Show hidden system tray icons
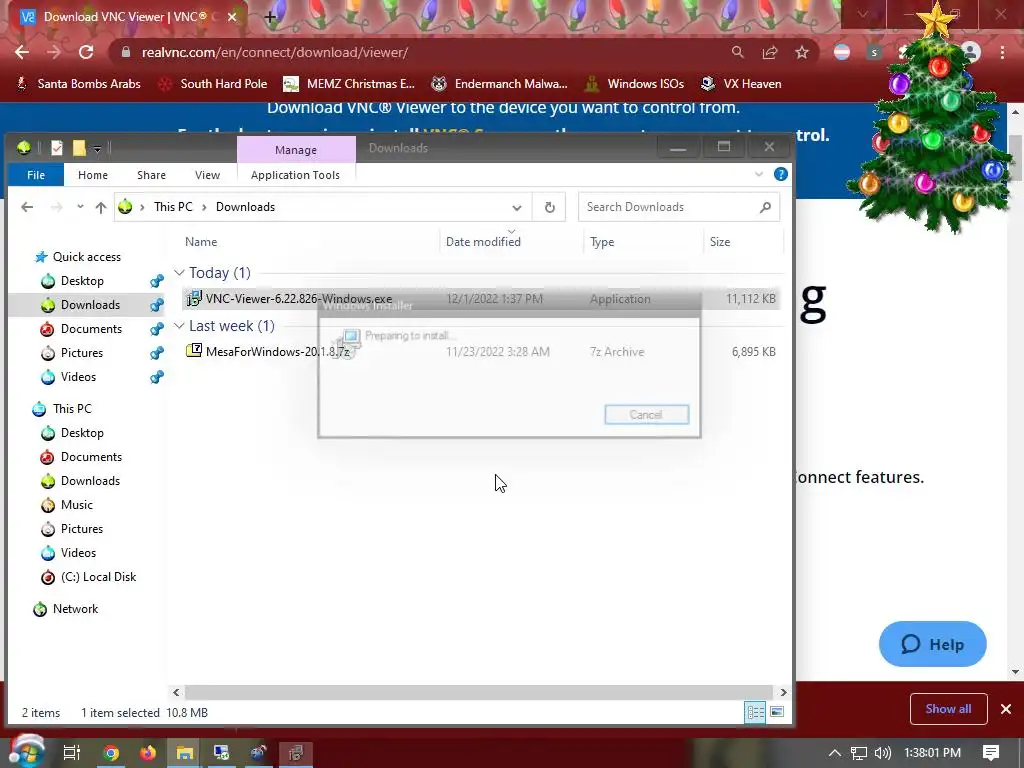 [x=835, y=753]
